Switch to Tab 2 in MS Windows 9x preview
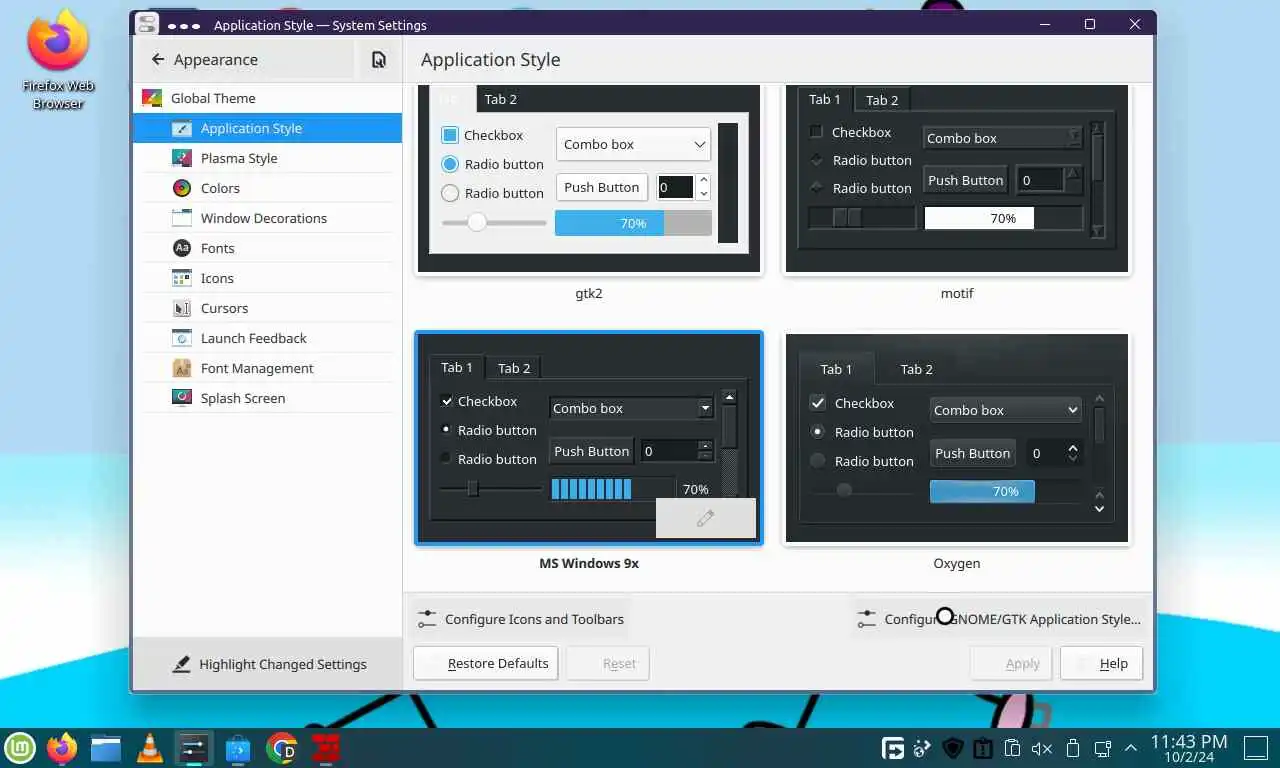The image size is (1280, 768). point(514,368)
